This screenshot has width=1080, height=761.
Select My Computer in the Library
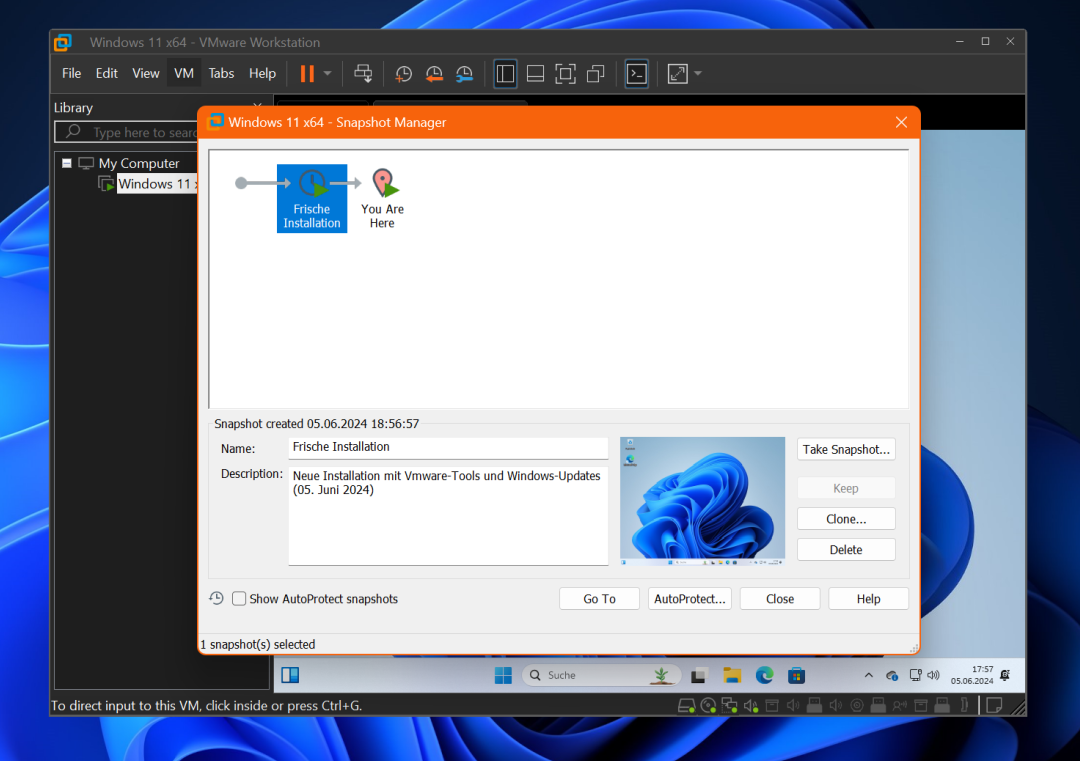(x=138, y=163)
